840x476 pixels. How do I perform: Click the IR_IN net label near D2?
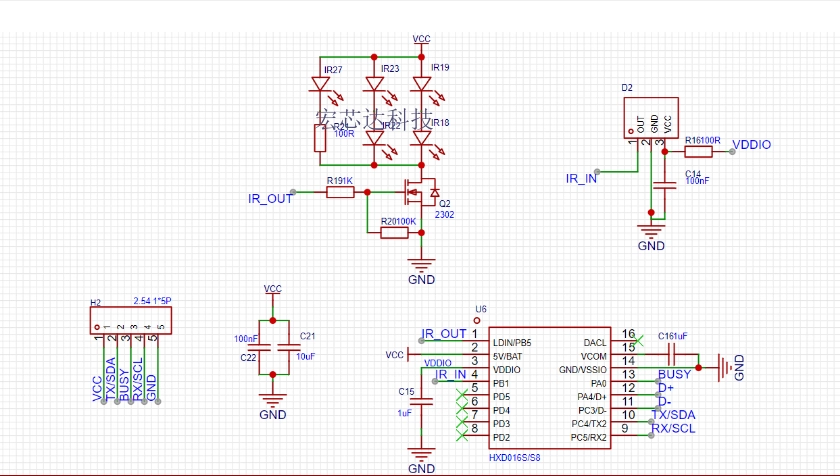coord(581,179)
